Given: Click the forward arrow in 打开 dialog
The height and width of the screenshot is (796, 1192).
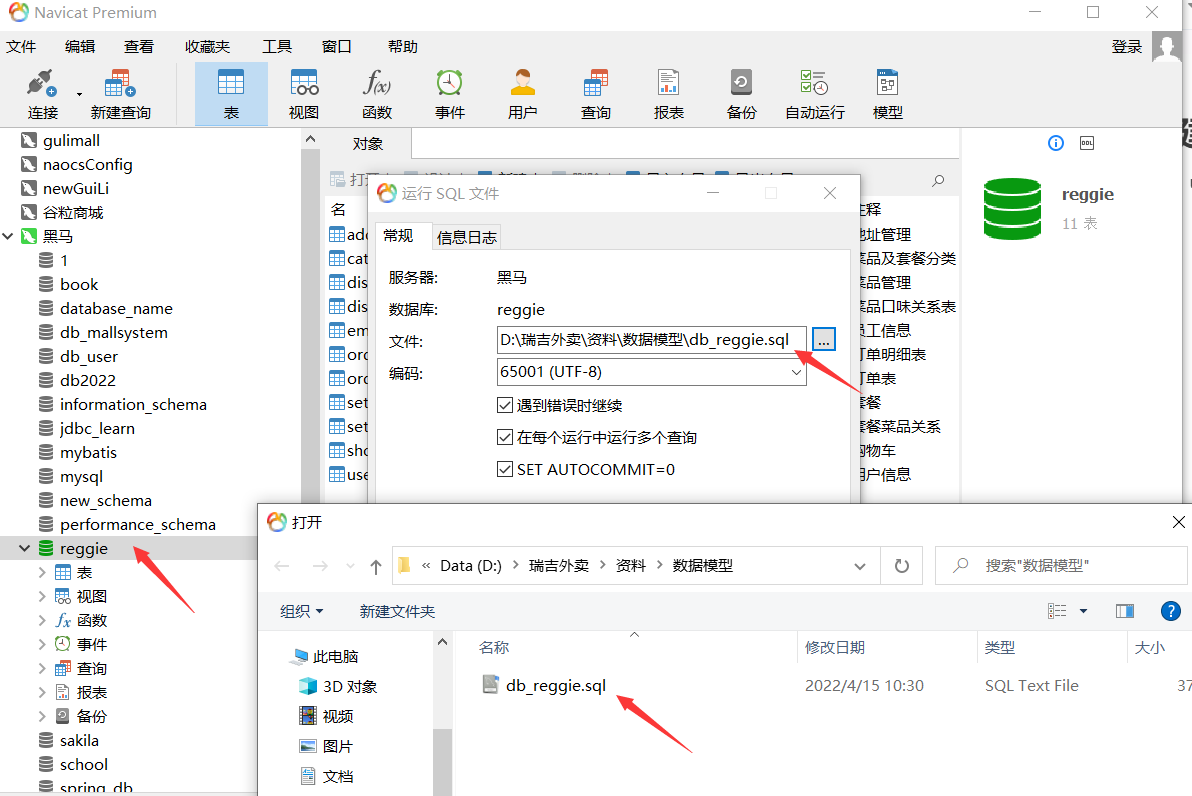Looking at the screenshot, I should (x=320, y=566).
